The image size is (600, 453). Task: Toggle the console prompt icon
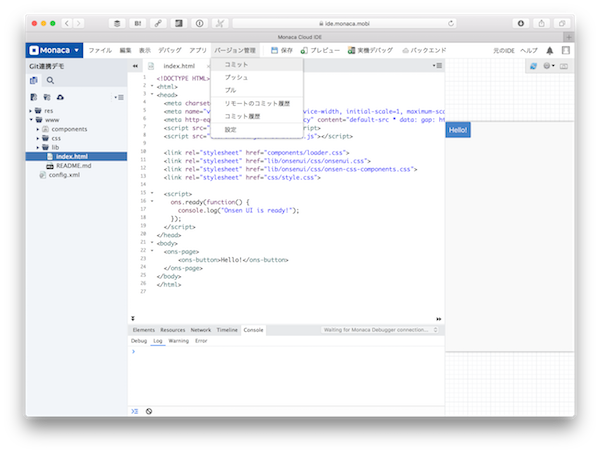coord(135,411)
